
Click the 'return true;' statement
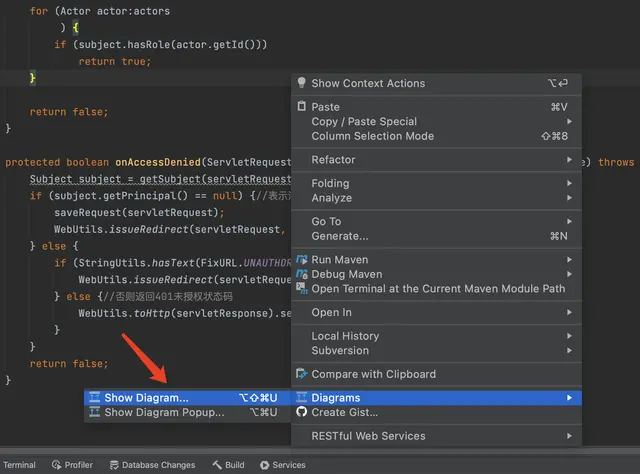point(115,61)
